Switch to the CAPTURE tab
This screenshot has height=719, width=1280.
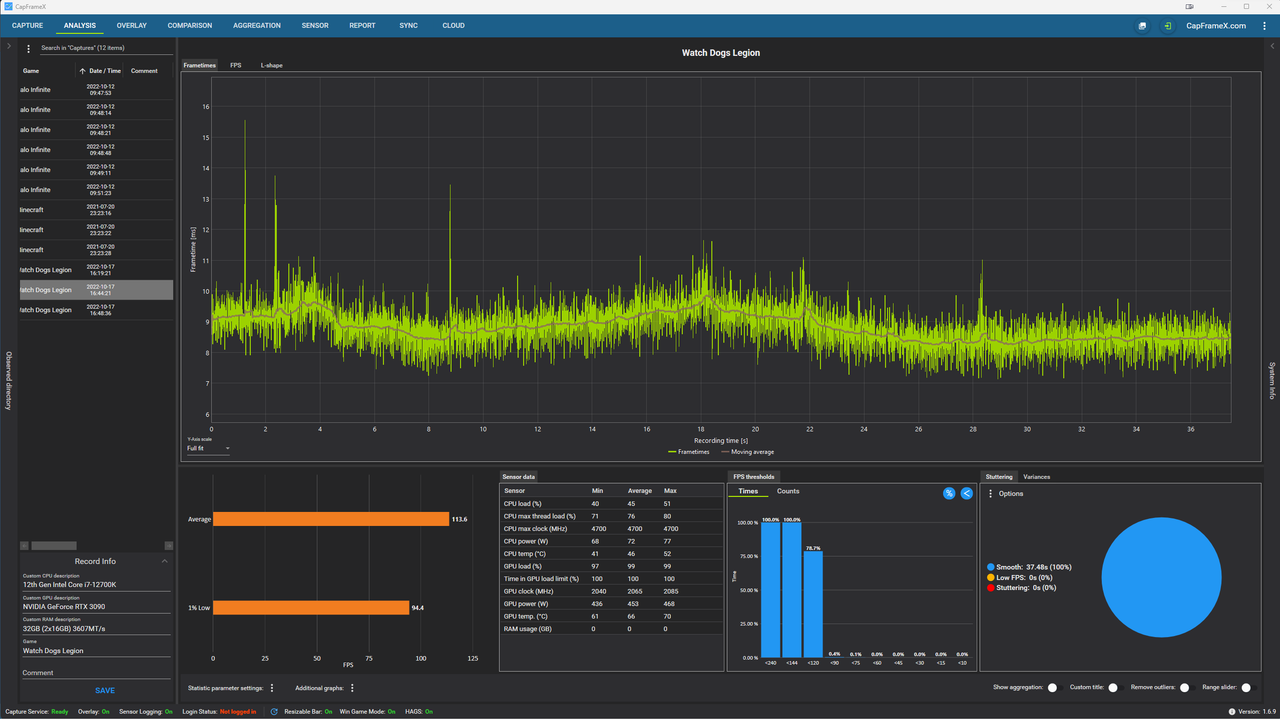tap(28, 26)
